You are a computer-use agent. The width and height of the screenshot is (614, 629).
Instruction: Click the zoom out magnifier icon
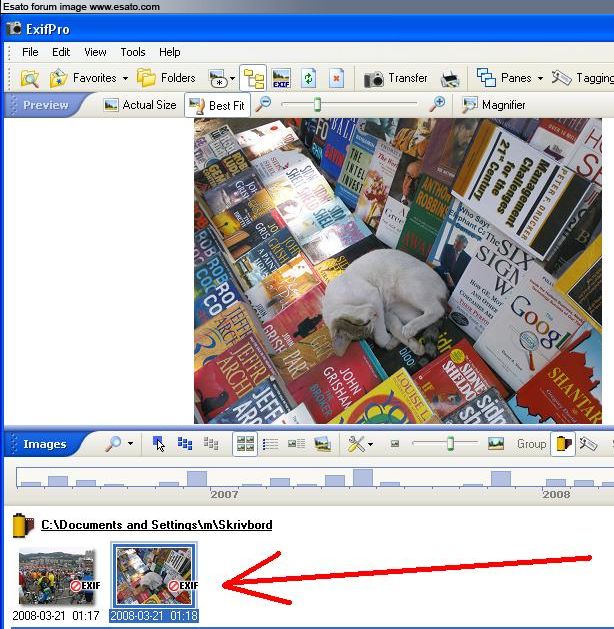(x=263, y=104)
